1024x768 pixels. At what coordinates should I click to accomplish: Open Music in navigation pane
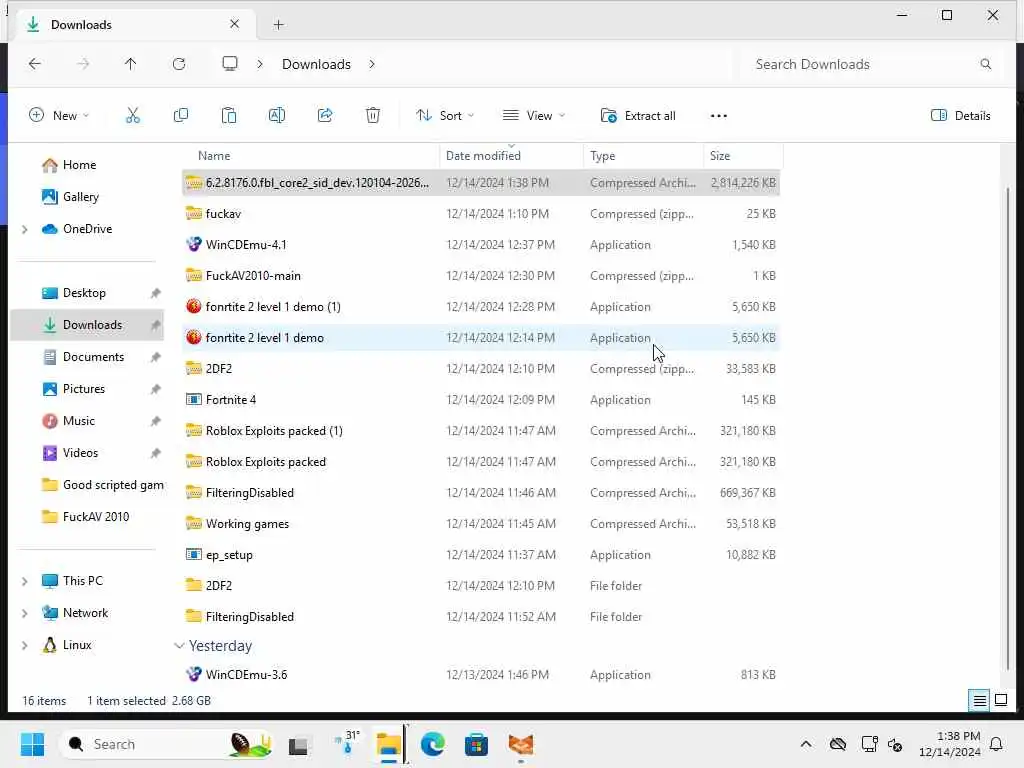pos(78,421)
